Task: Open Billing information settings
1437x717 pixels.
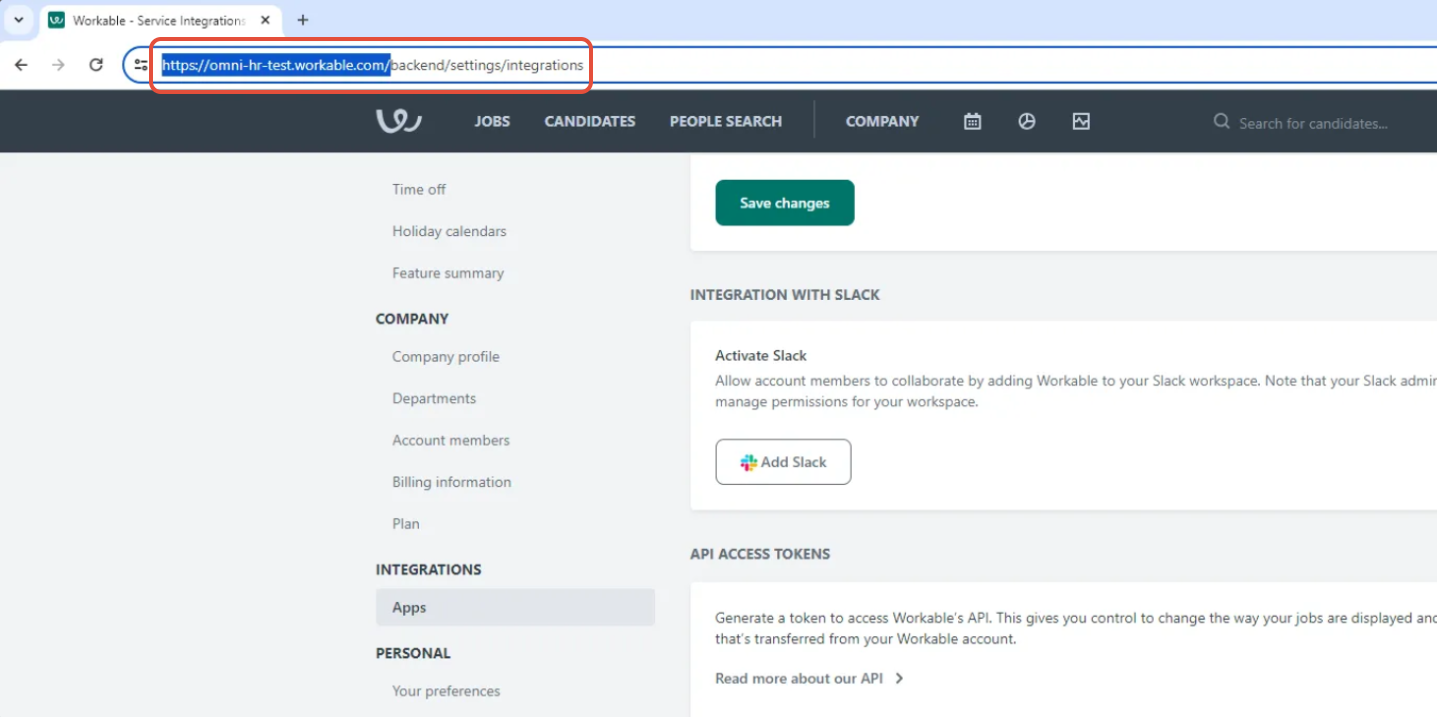Action: pyautogui.click(x=452, y=482)
